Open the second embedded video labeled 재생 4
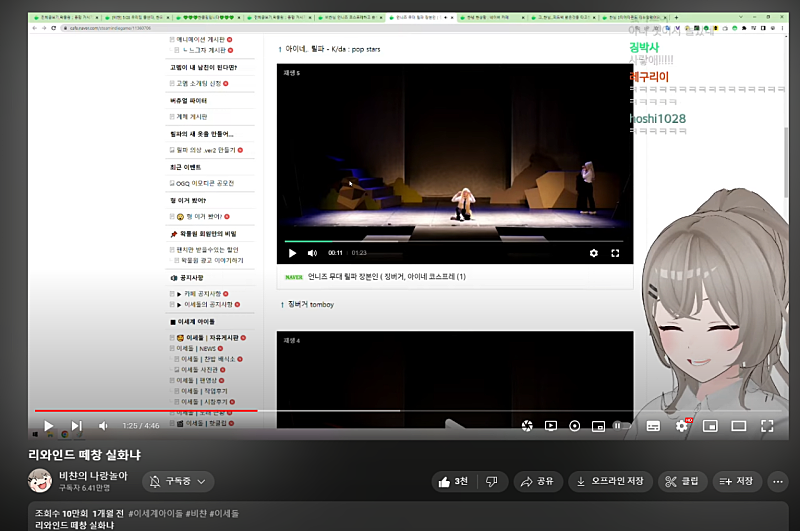Screen dimensions: 800x531 [455, 380]
